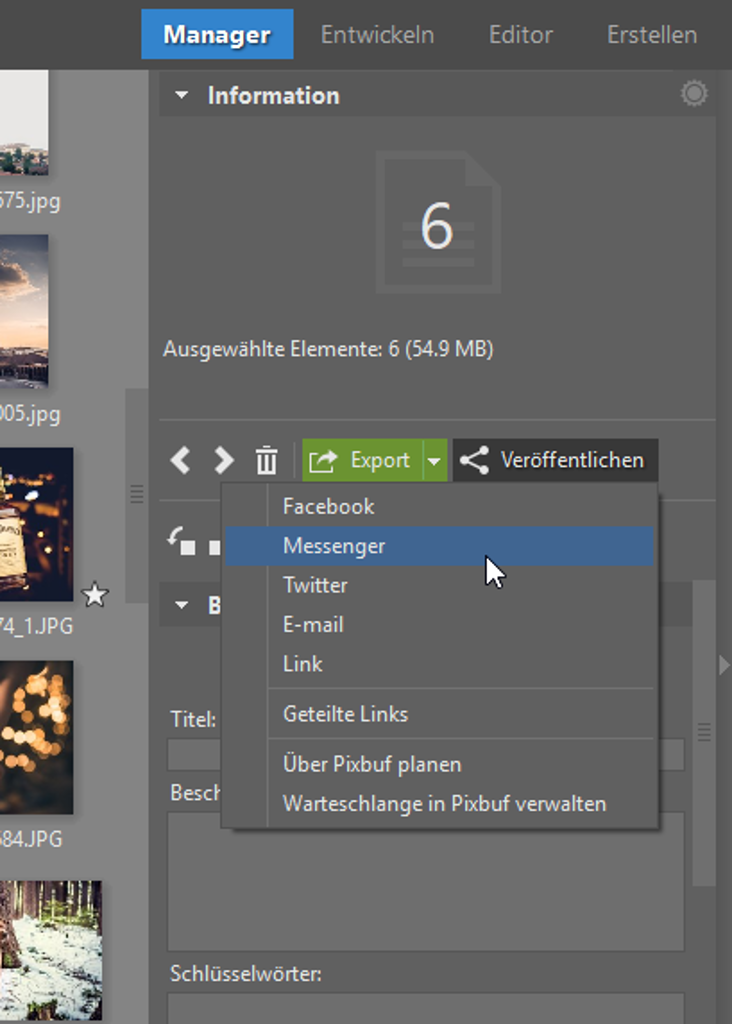Screen dimensions: 732x1024
Task: Click the rotate left icon
Action: (181, 541)
